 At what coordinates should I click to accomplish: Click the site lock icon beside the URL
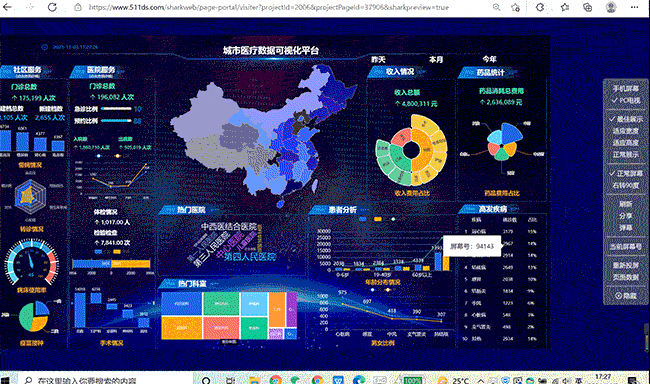78,7
